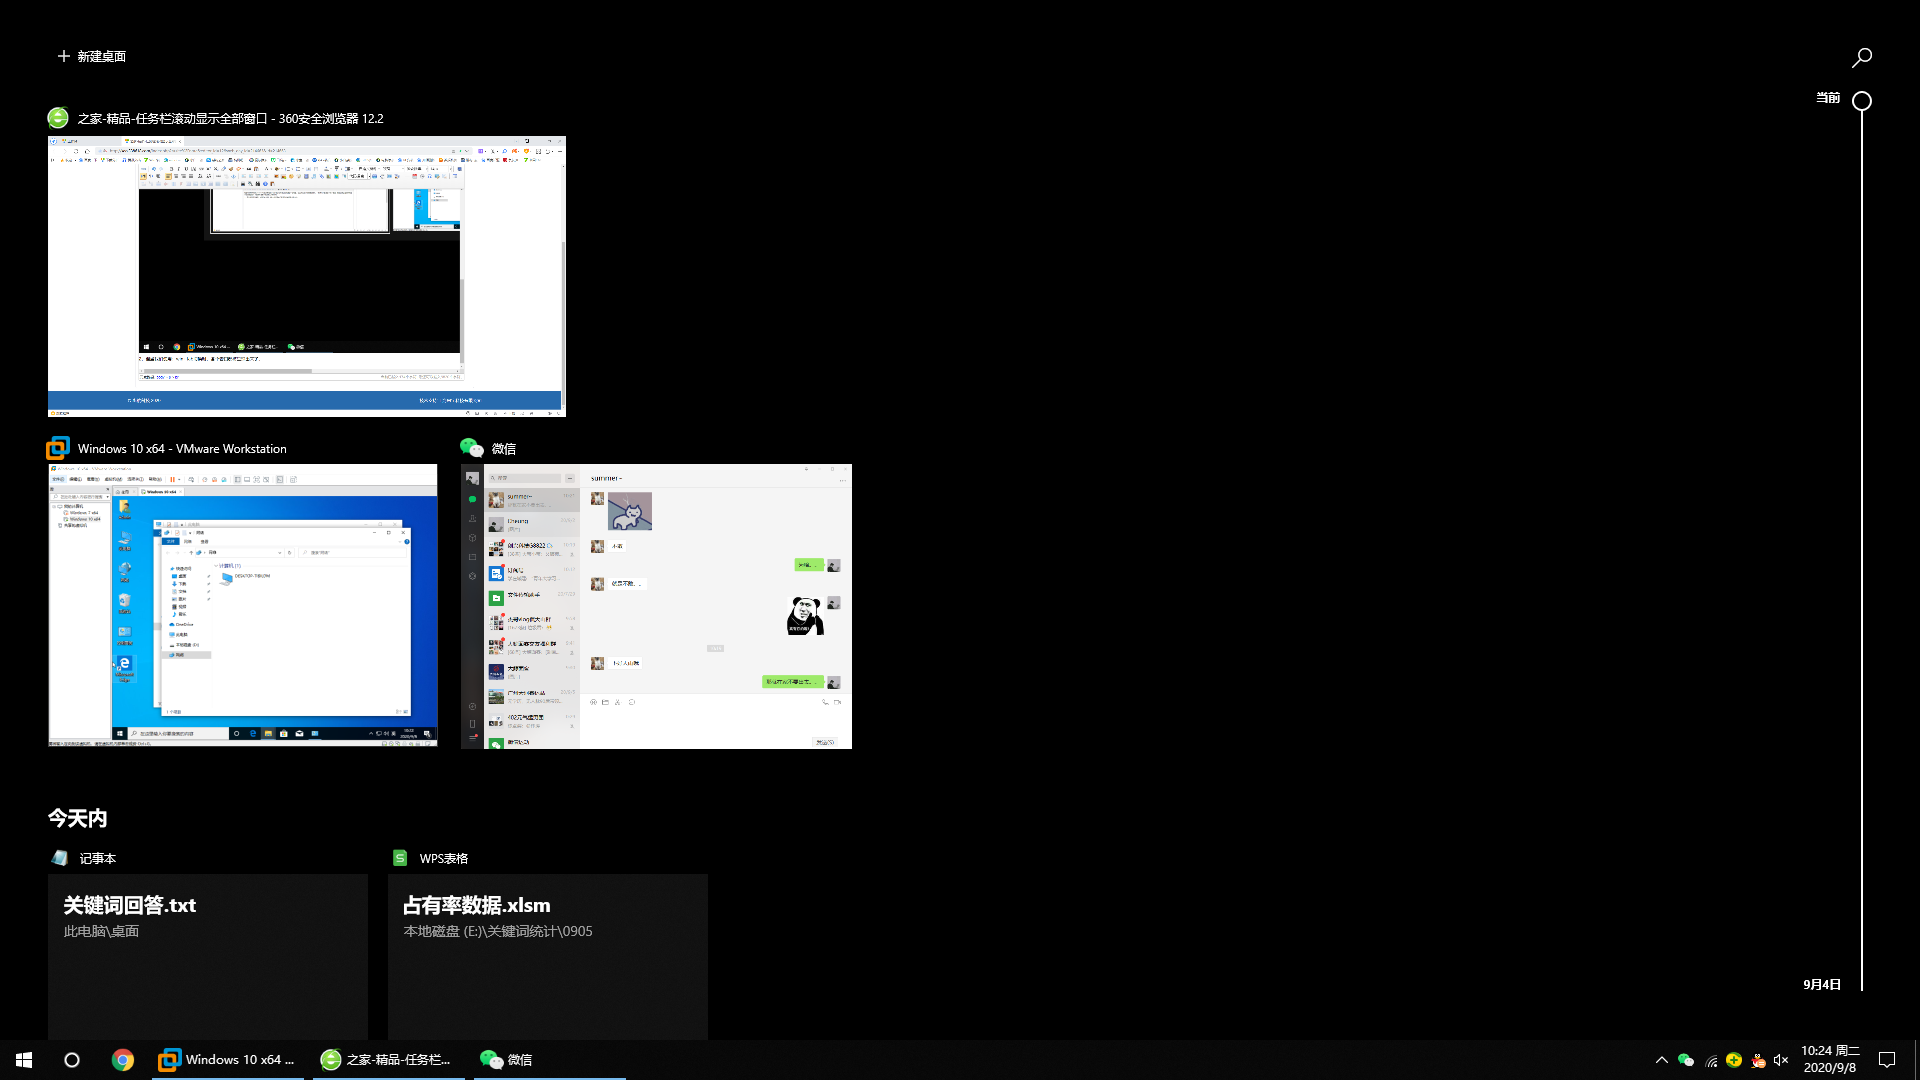
Task: Open the 微信 window thumbnail
Action: coord(656,605)
